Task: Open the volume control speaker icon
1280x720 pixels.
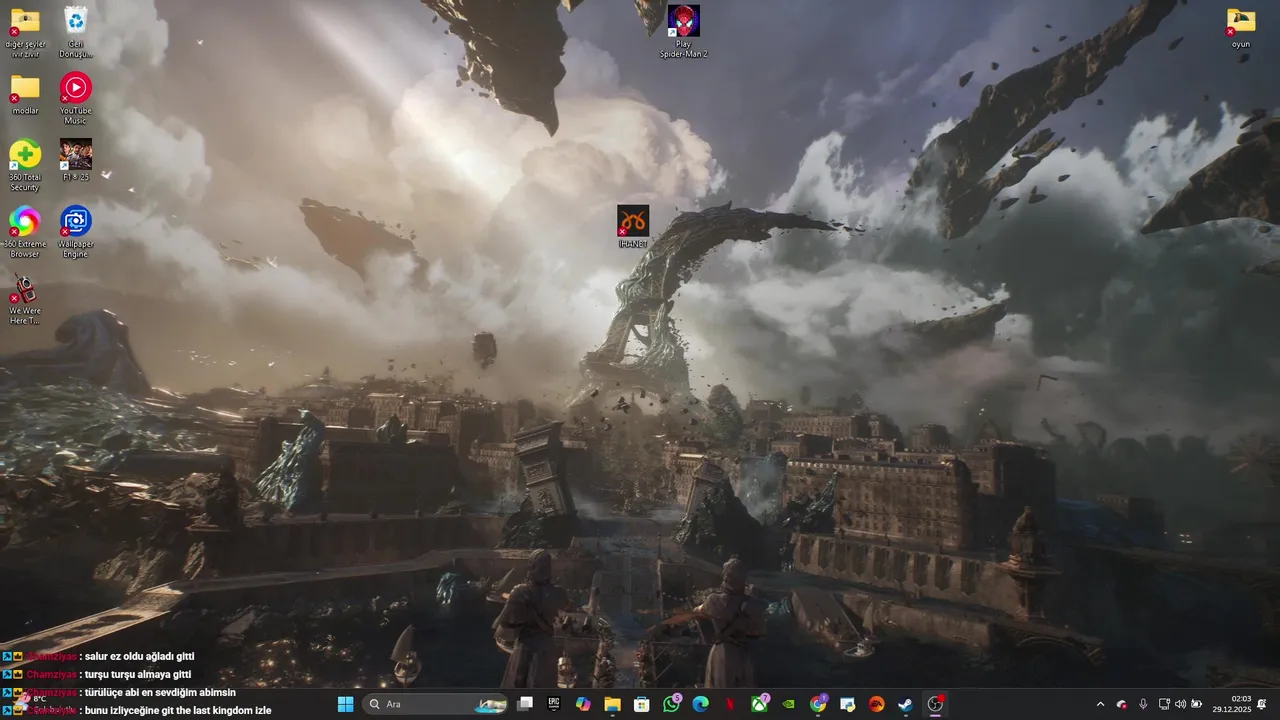Action: 1180,704
